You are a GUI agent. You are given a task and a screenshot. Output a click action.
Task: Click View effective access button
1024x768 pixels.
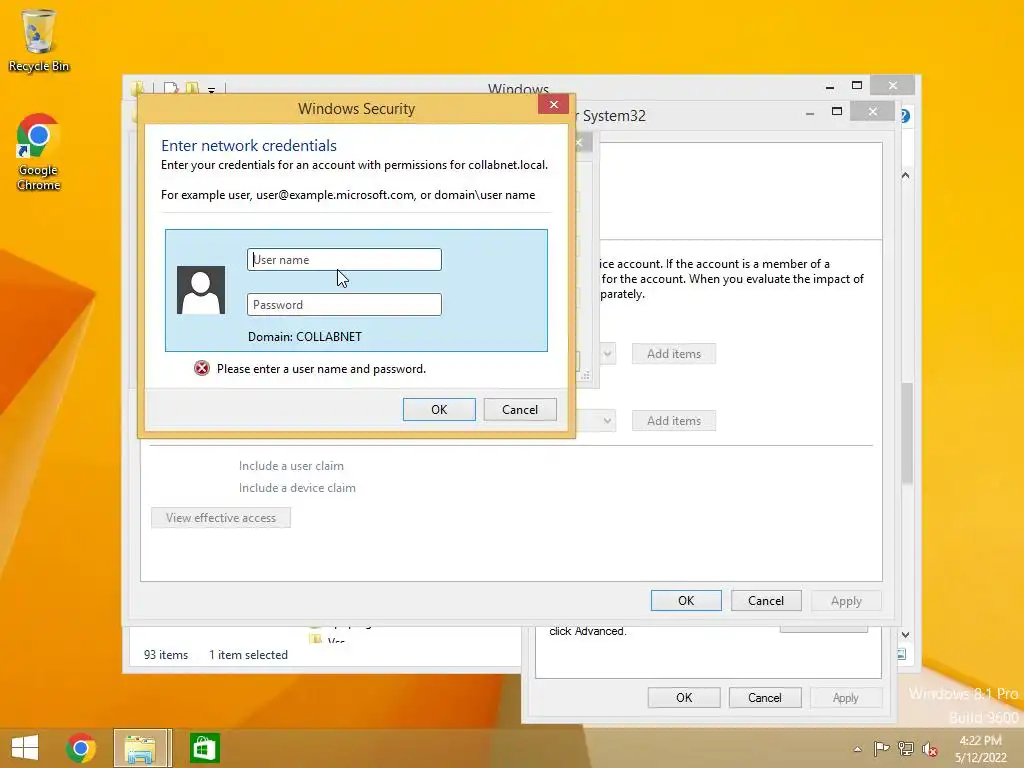(221, 518)
